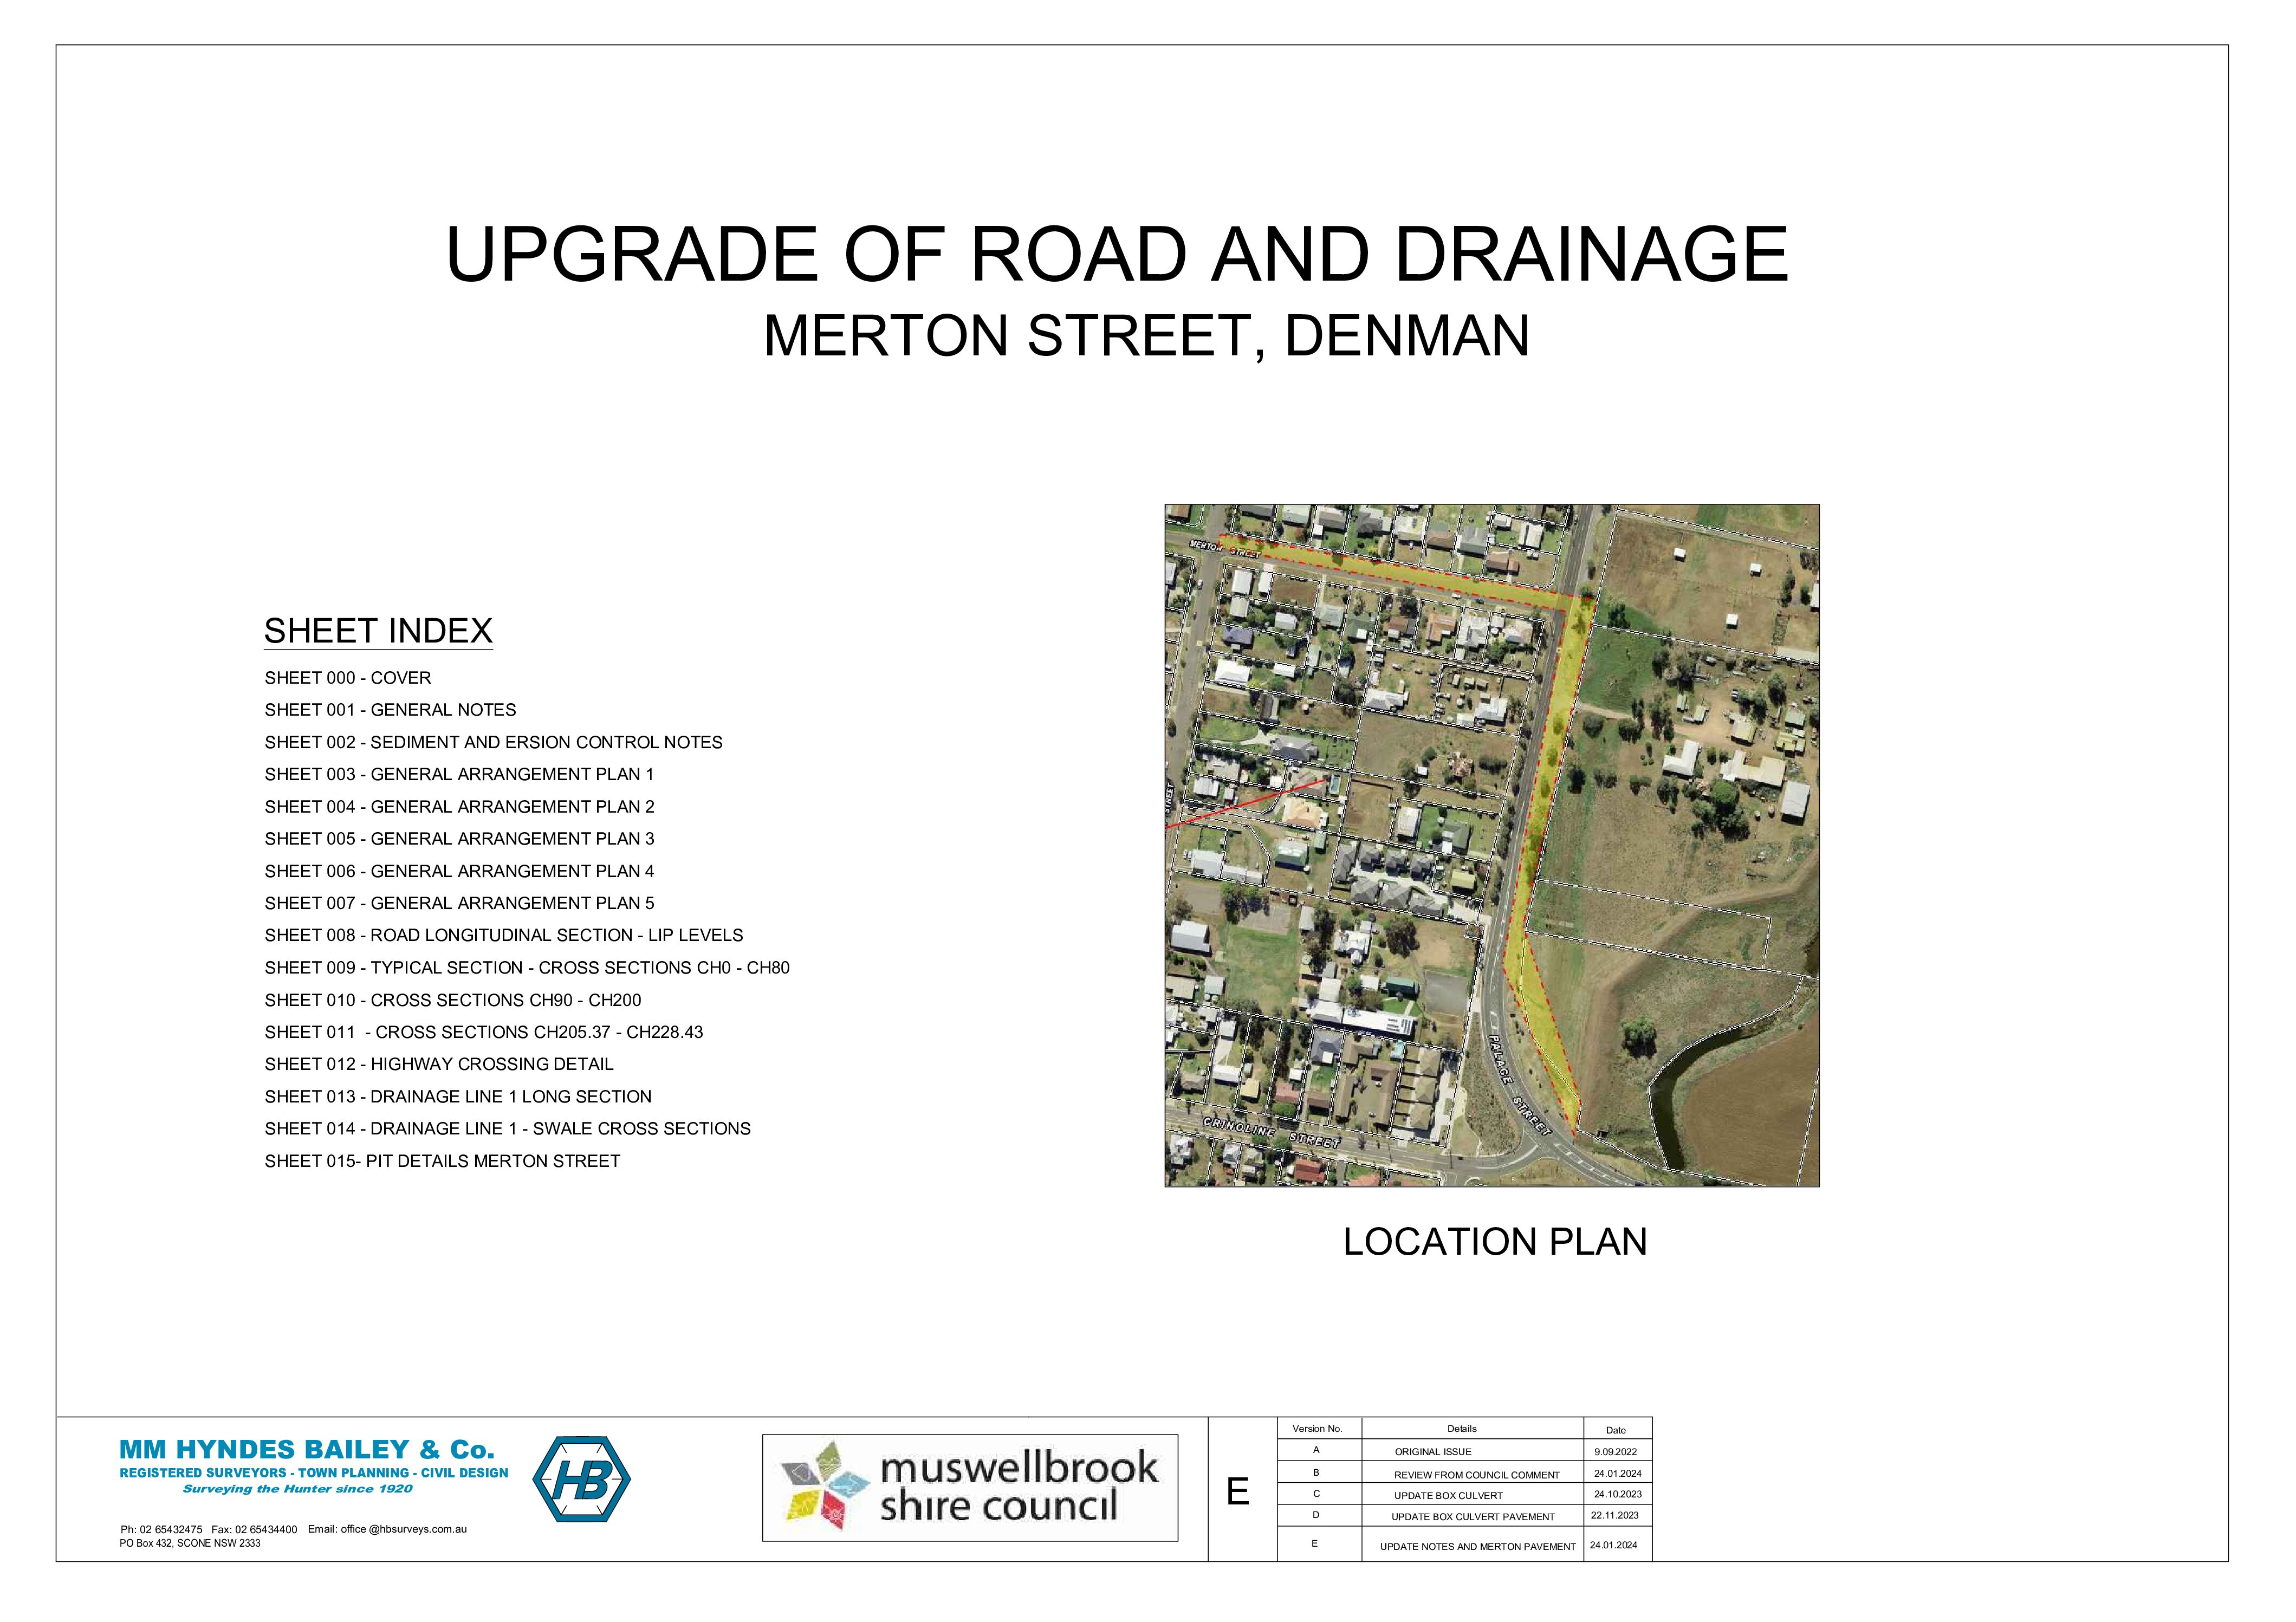Select 'SHEET 007 - GENERAL ARRANGEMENT PLAN 5'
2296x1622 pixels.
coord(459,903)
